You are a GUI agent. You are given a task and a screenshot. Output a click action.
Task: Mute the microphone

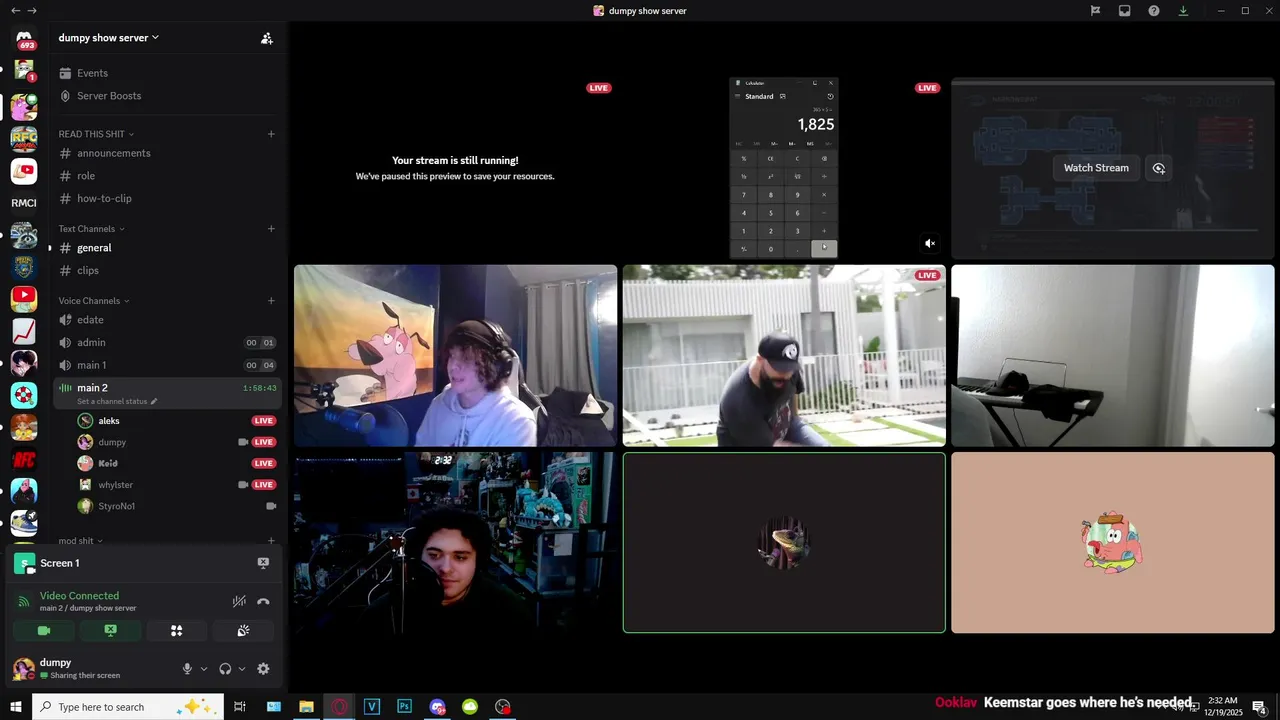[187, 669]
